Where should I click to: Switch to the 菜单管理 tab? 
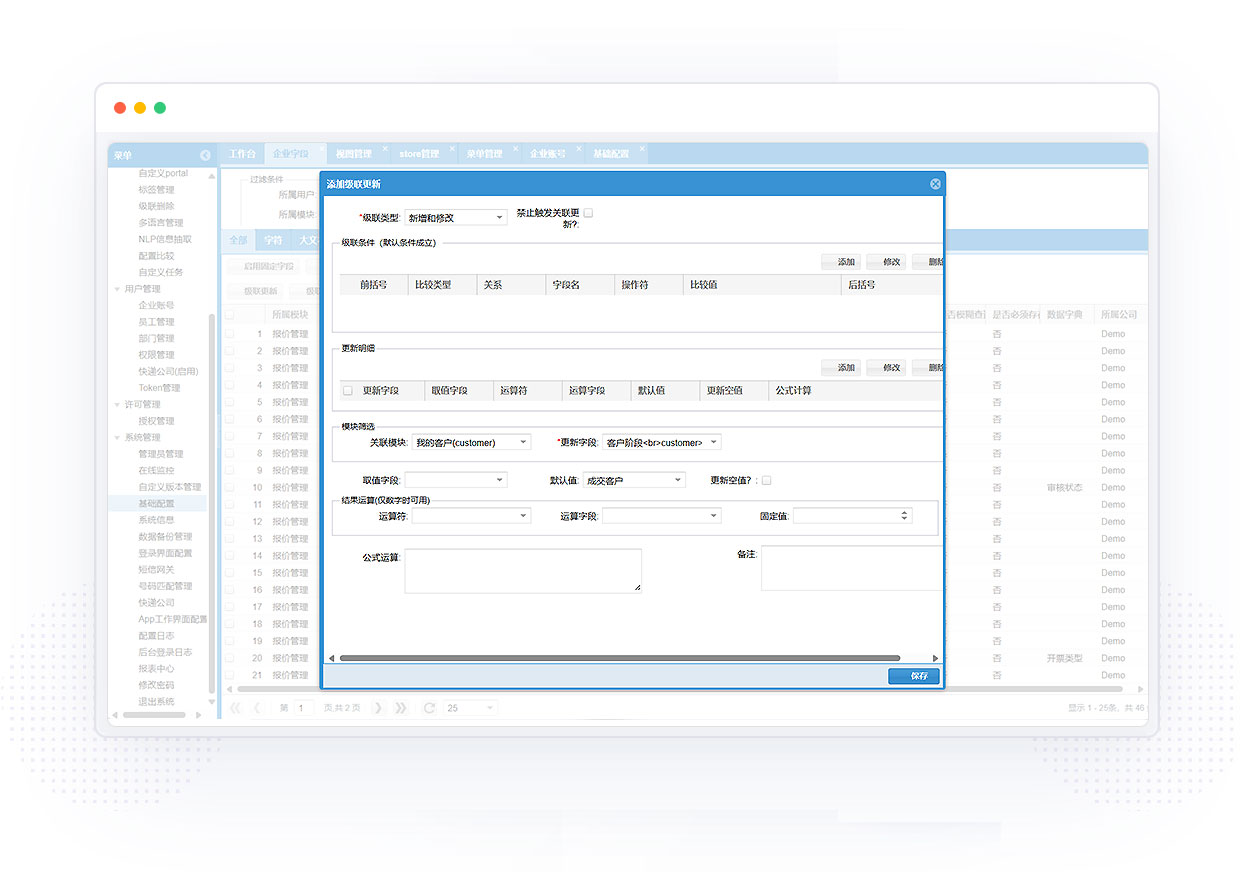[484, 154]
